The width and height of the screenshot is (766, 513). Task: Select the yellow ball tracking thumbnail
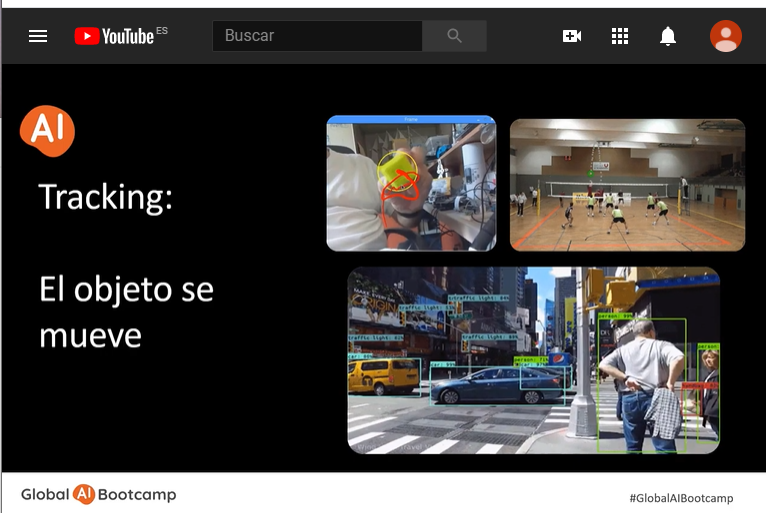click(x=411, y=183)
